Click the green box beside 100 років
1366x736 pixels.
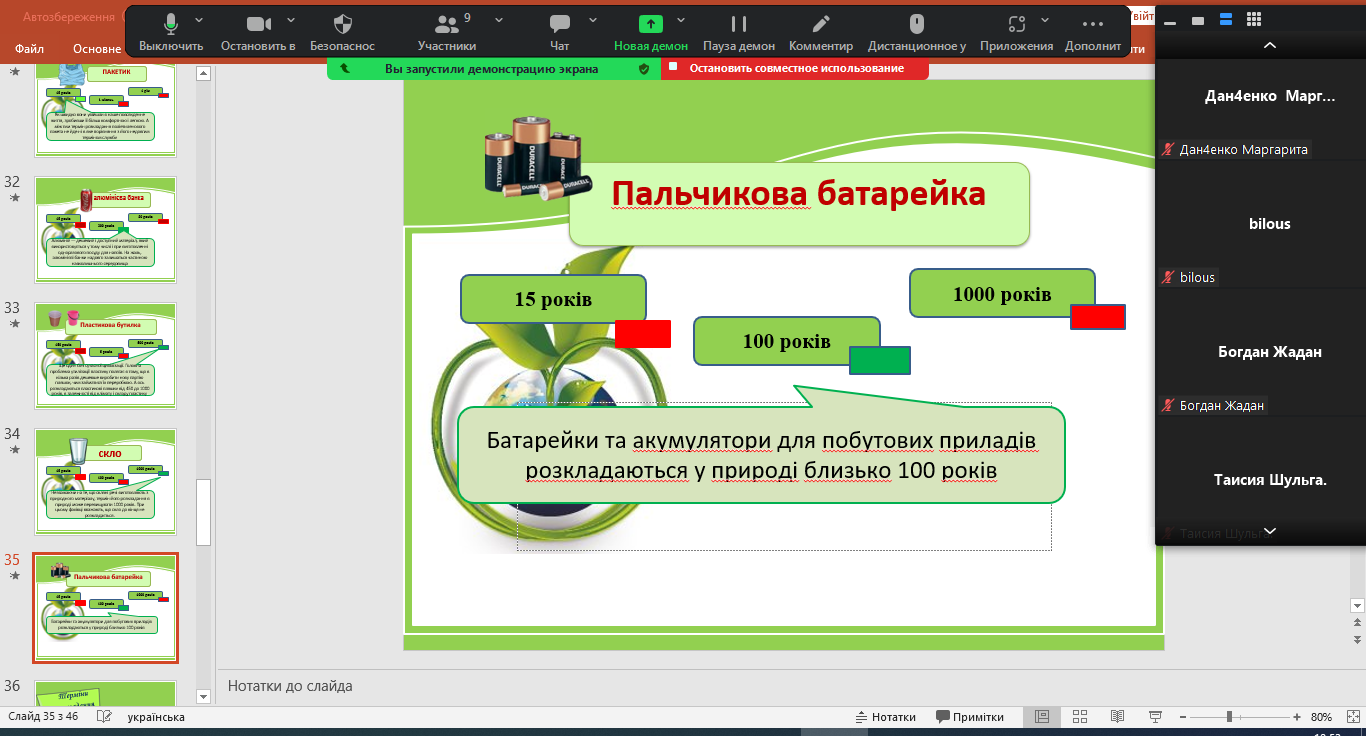tap(880, 360)
